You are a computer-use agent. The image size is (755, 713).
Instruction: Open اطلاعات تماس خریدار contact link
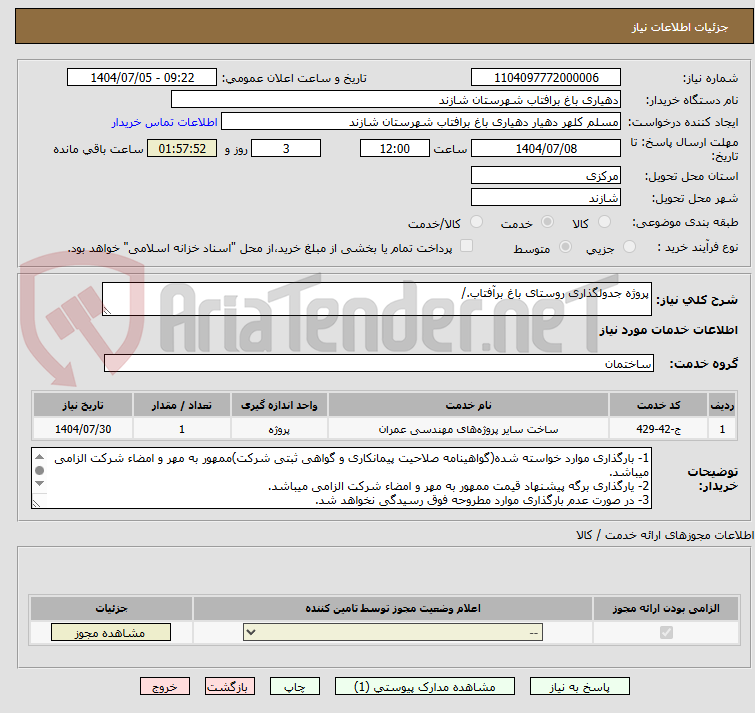pos(162,122)
